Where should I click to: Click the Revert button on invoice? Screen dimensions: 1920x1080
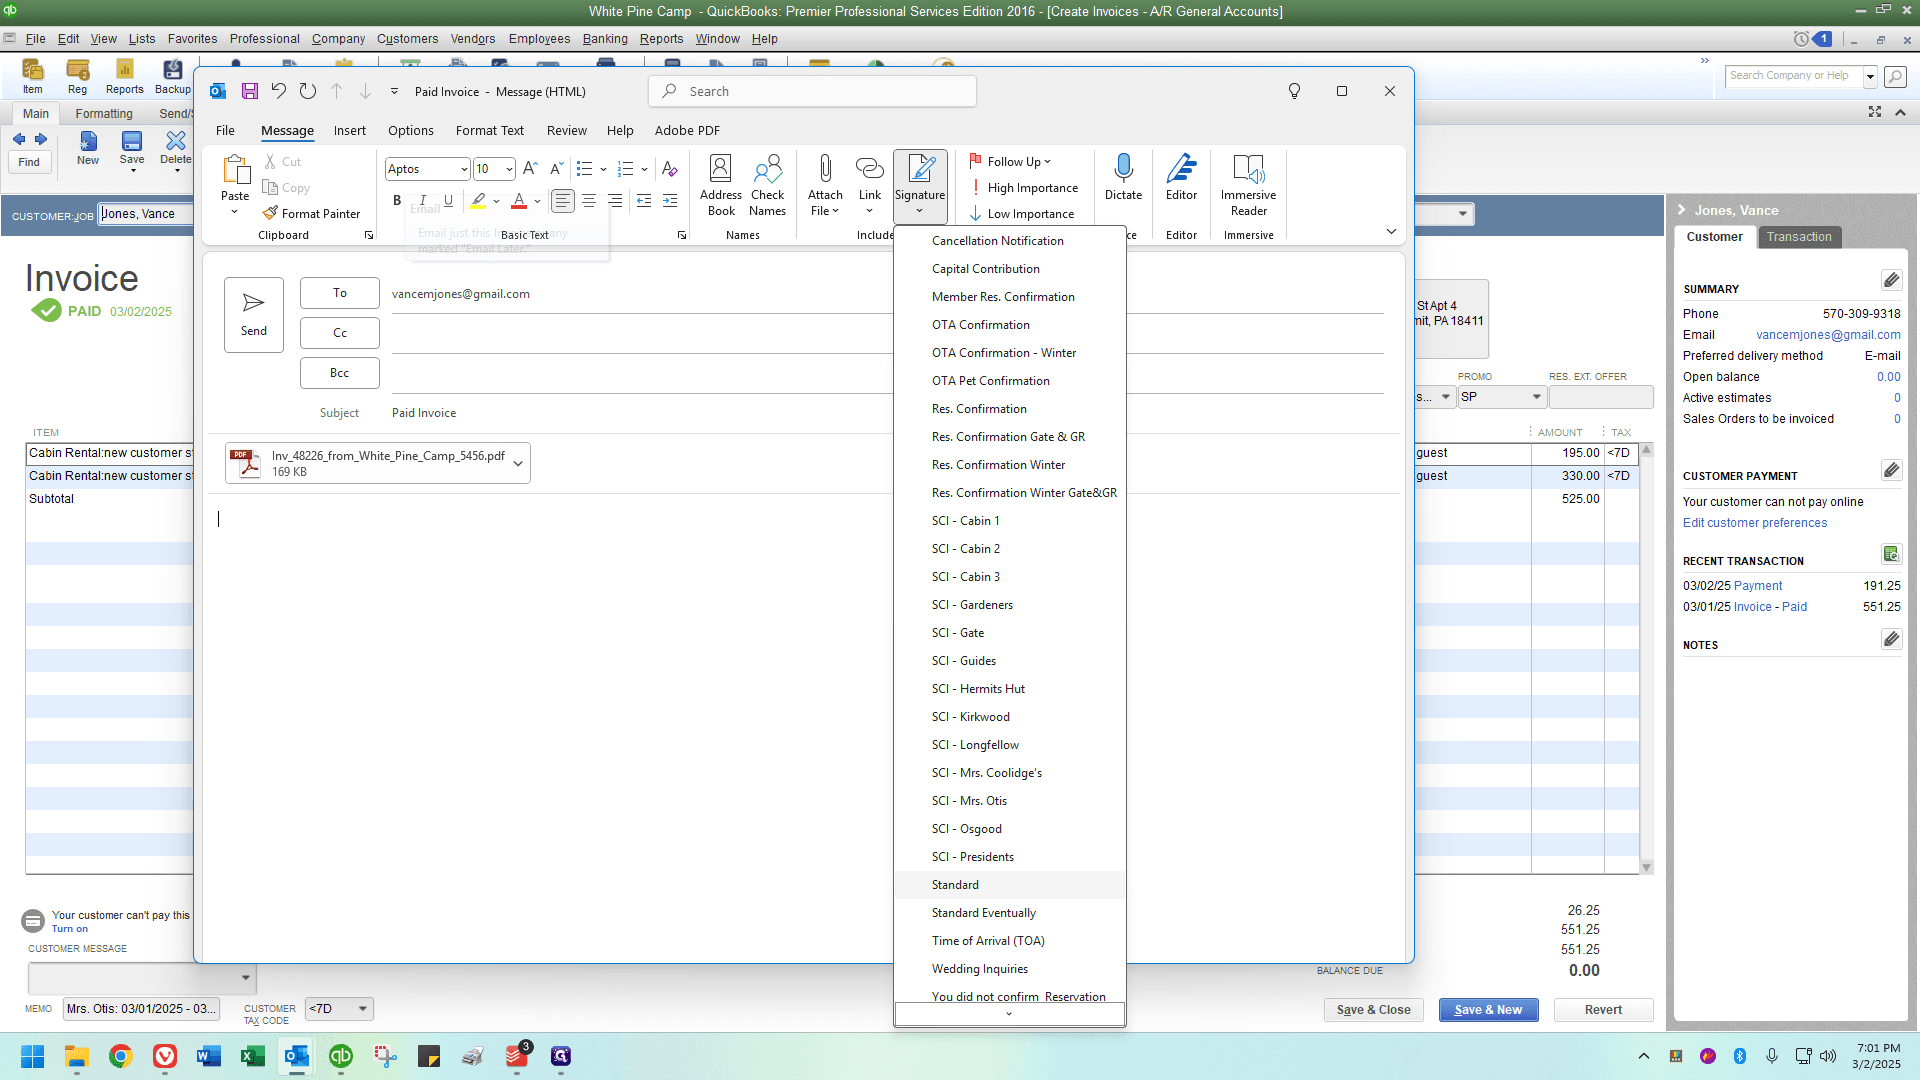(x=1603, y=1010)
